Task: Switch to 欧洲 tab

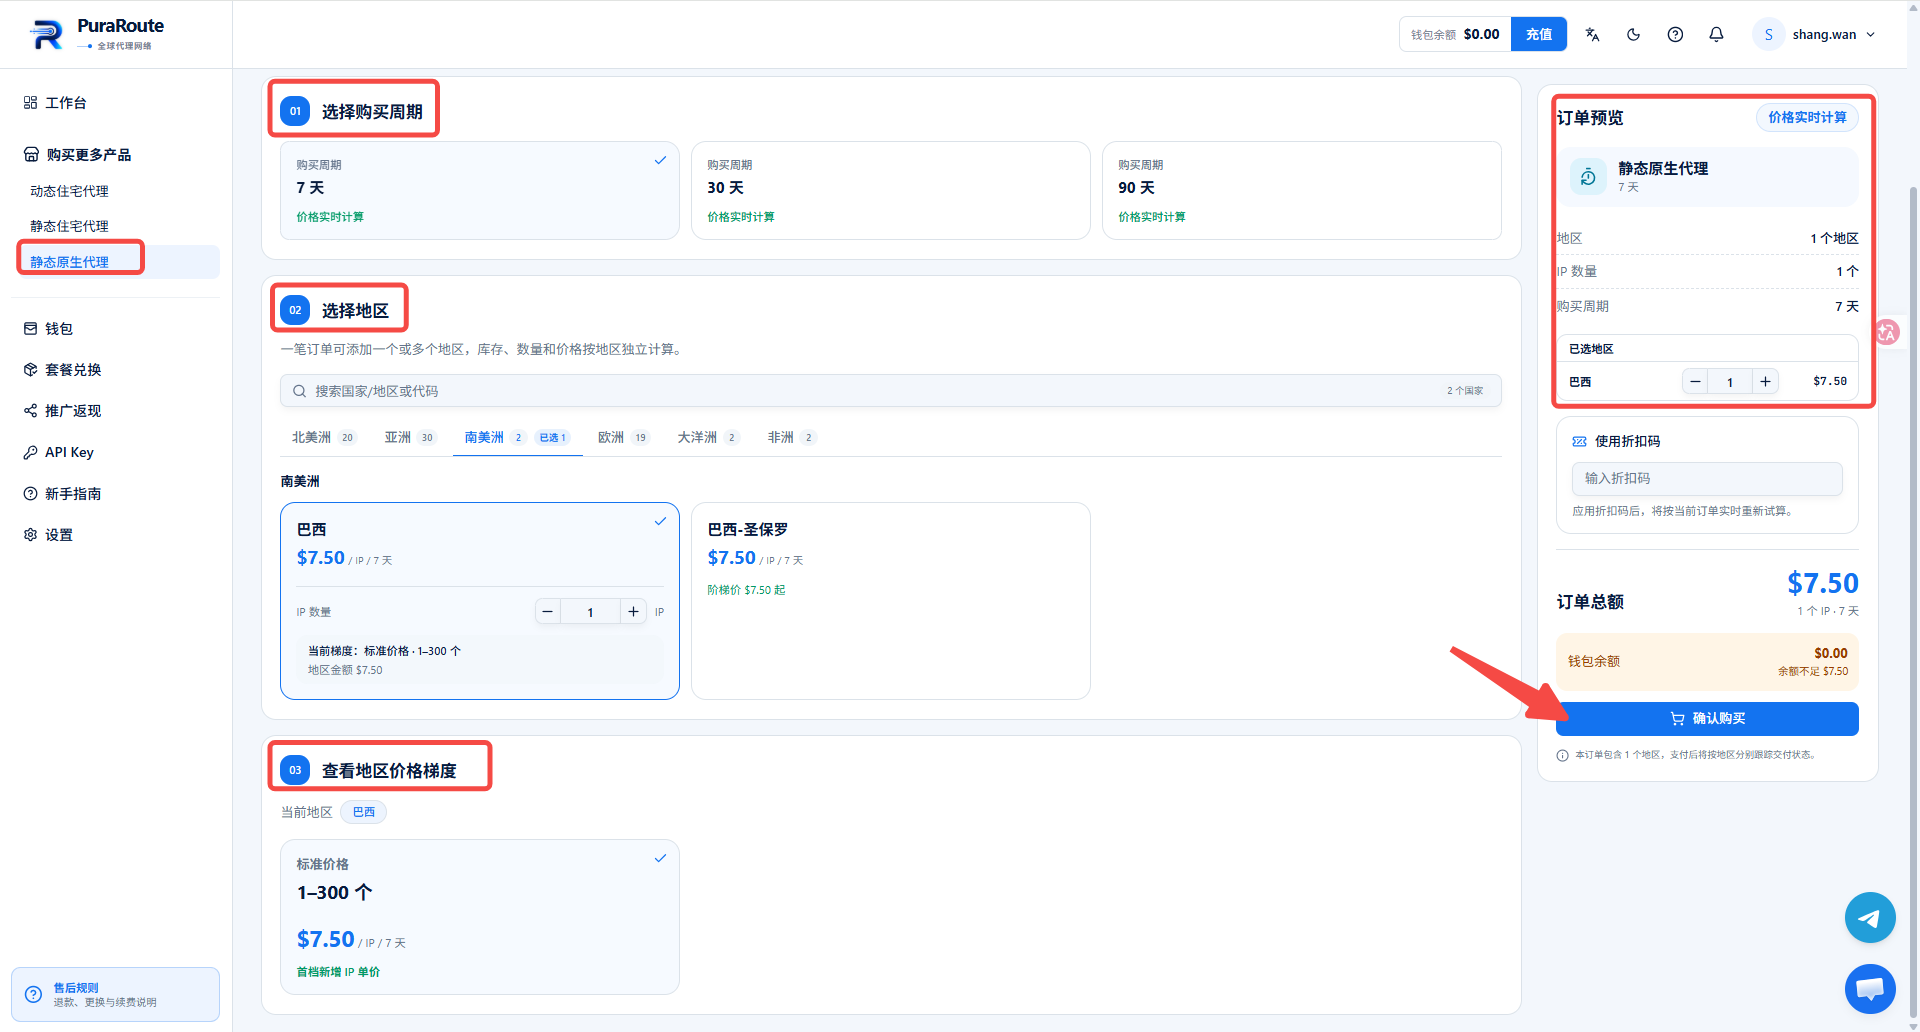Action: tap(624, 438)
